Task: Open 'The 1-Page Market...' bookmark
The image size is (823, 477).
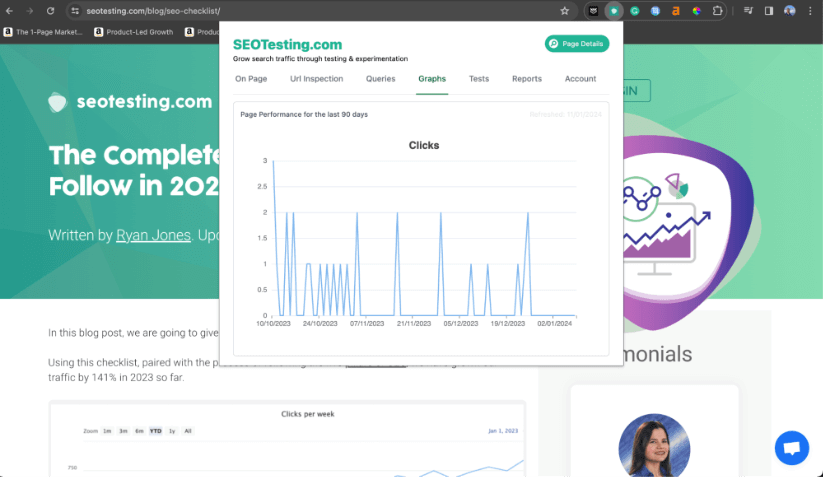Action: [44, 32]
